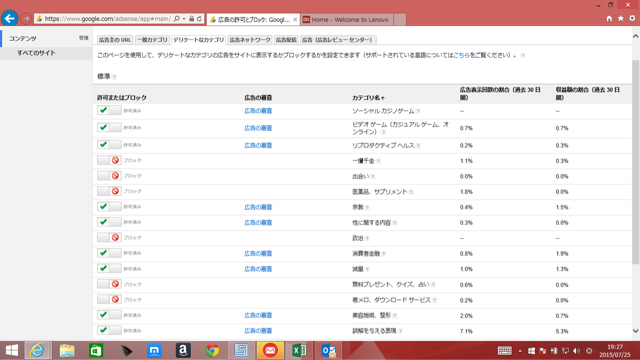Click the volume speaker icon in the tray
640x360 pixels.
coord(576,351)
